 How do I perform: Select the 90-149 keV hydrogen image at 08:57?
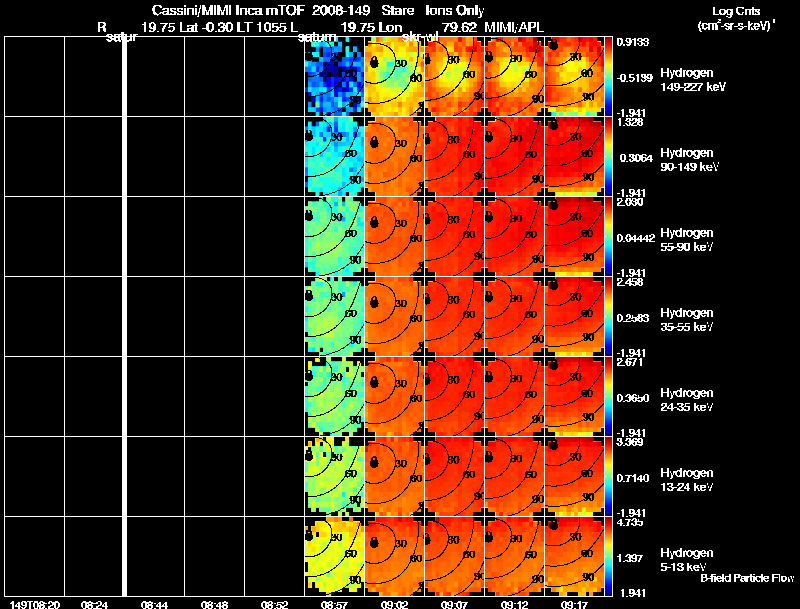click(334, 156)
